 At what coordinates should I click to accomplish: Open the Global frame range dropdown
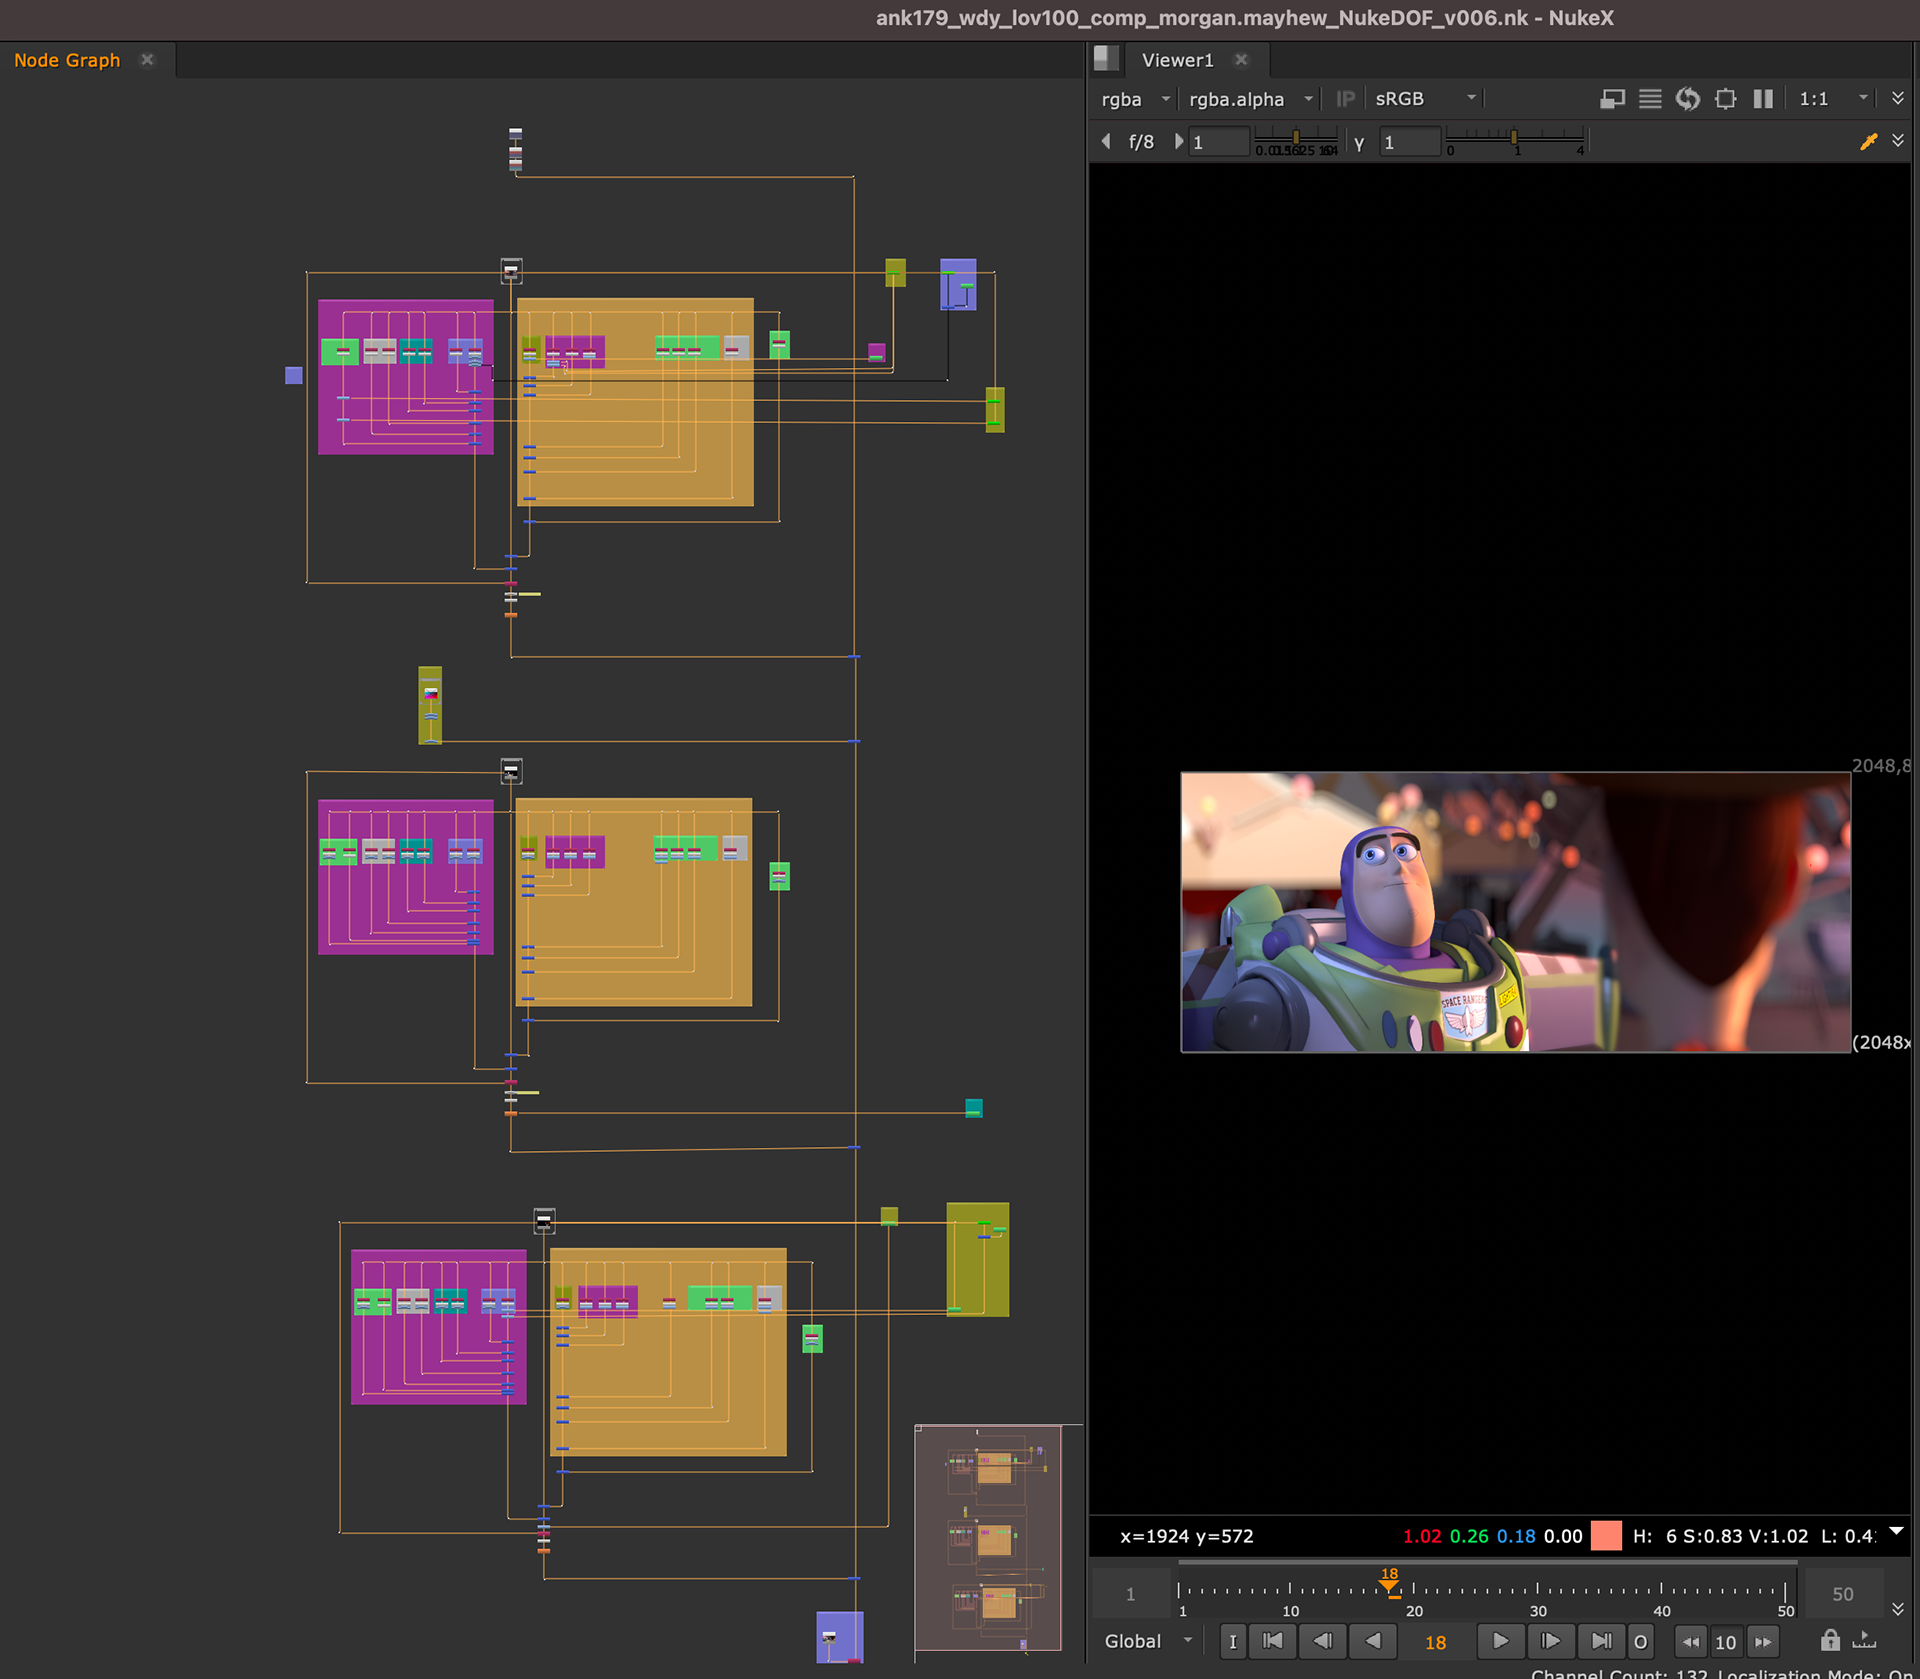1148,1641
